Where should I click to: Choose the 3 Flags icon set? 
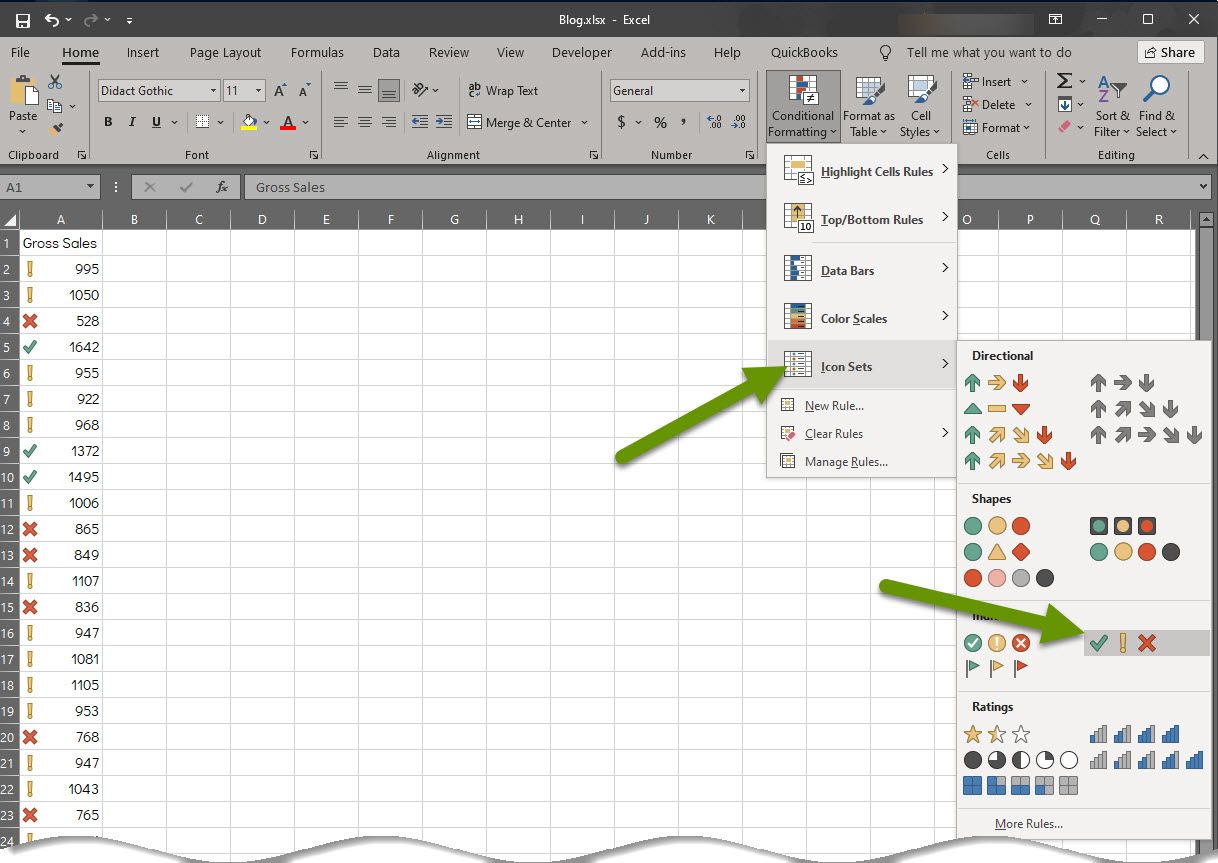(x=996, y=668)
